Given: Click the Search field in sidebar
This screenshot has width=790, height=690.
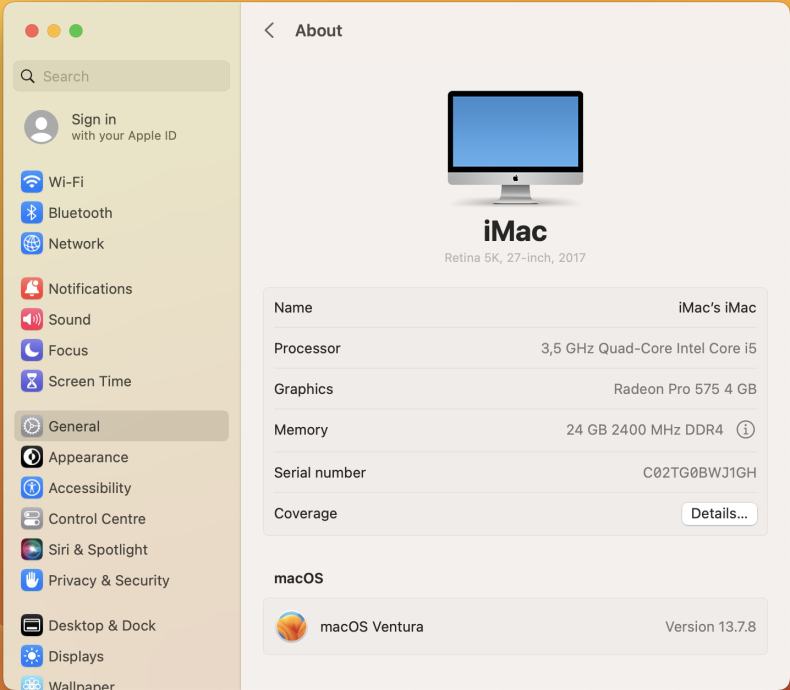Looking at the screenshot, I should 121,76.
